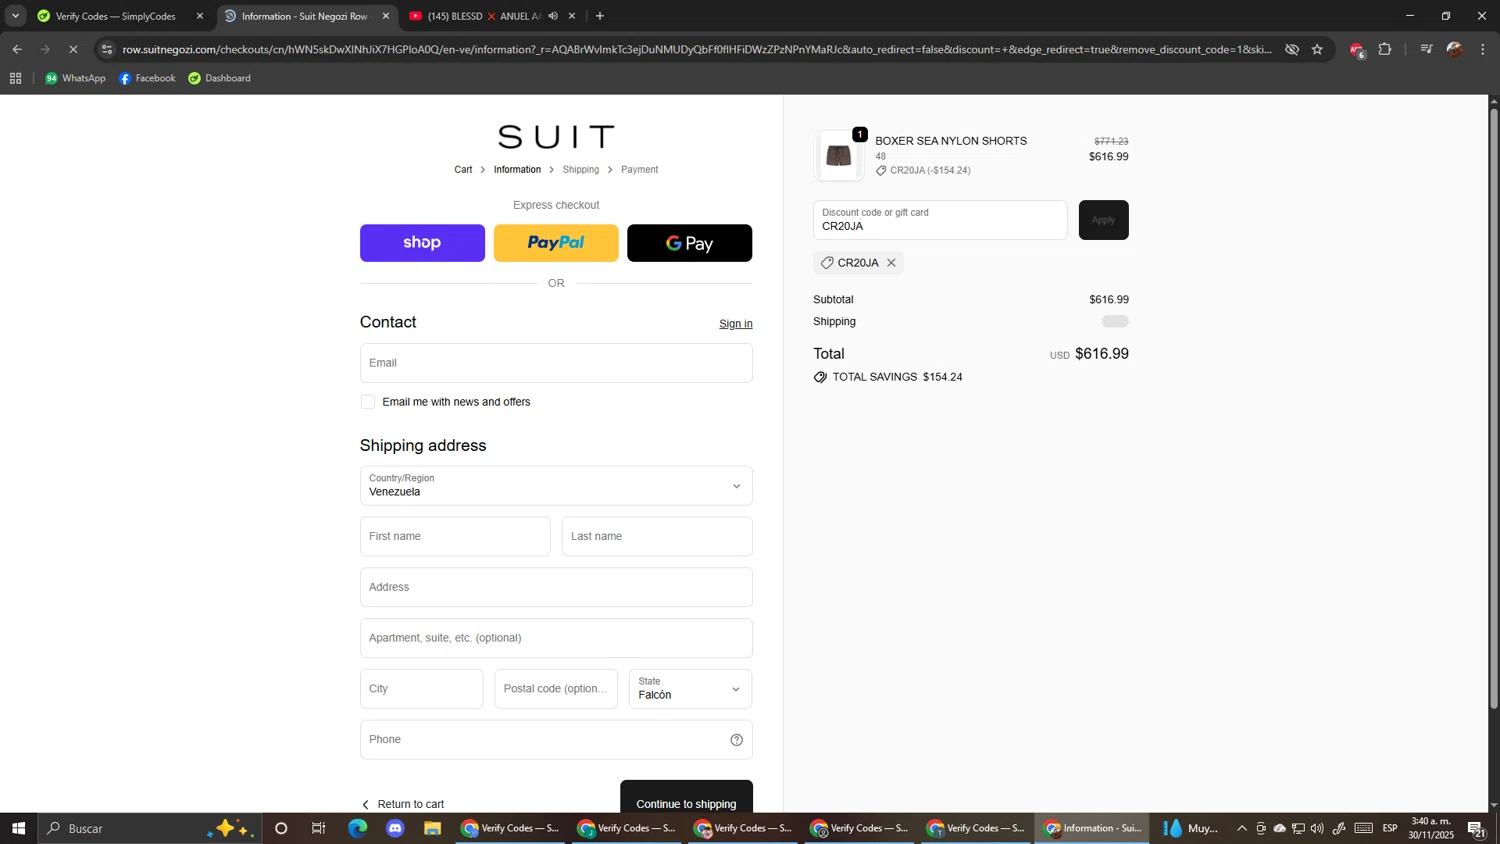The width and height of the screenshot is (1500, 844).
Task: Open Cortana circle icon on taskbar
Action: pos(281,829)
